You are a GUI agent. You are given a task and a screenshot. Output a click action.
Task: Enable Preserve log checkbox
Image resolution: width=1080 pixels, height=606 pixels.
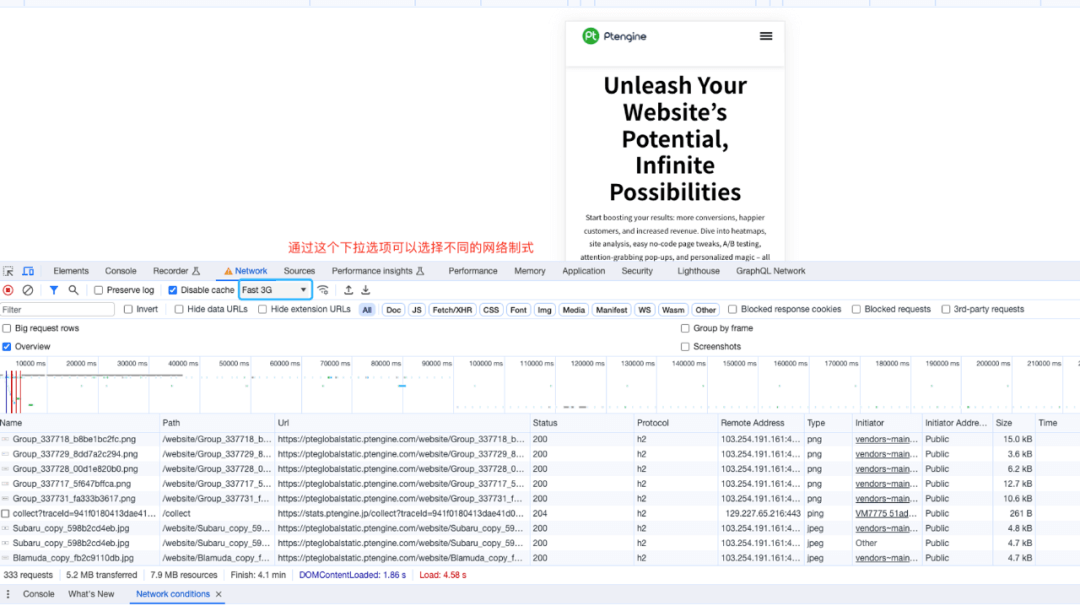point(99,290)
